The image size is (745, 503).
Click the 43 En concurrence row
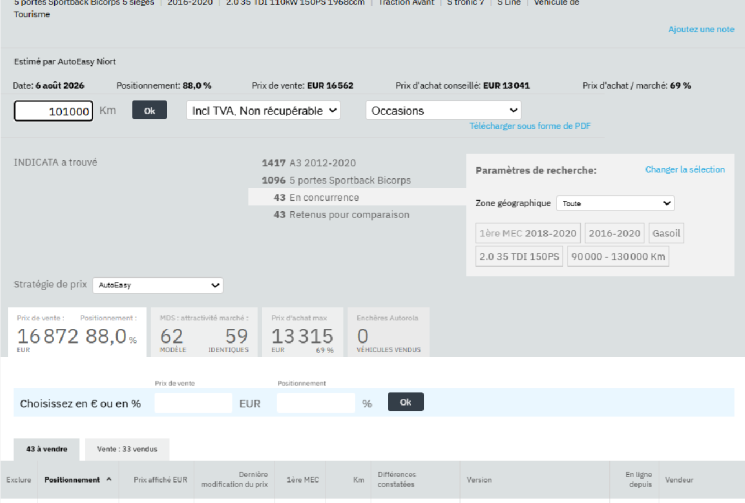click(x=356, y=197)
